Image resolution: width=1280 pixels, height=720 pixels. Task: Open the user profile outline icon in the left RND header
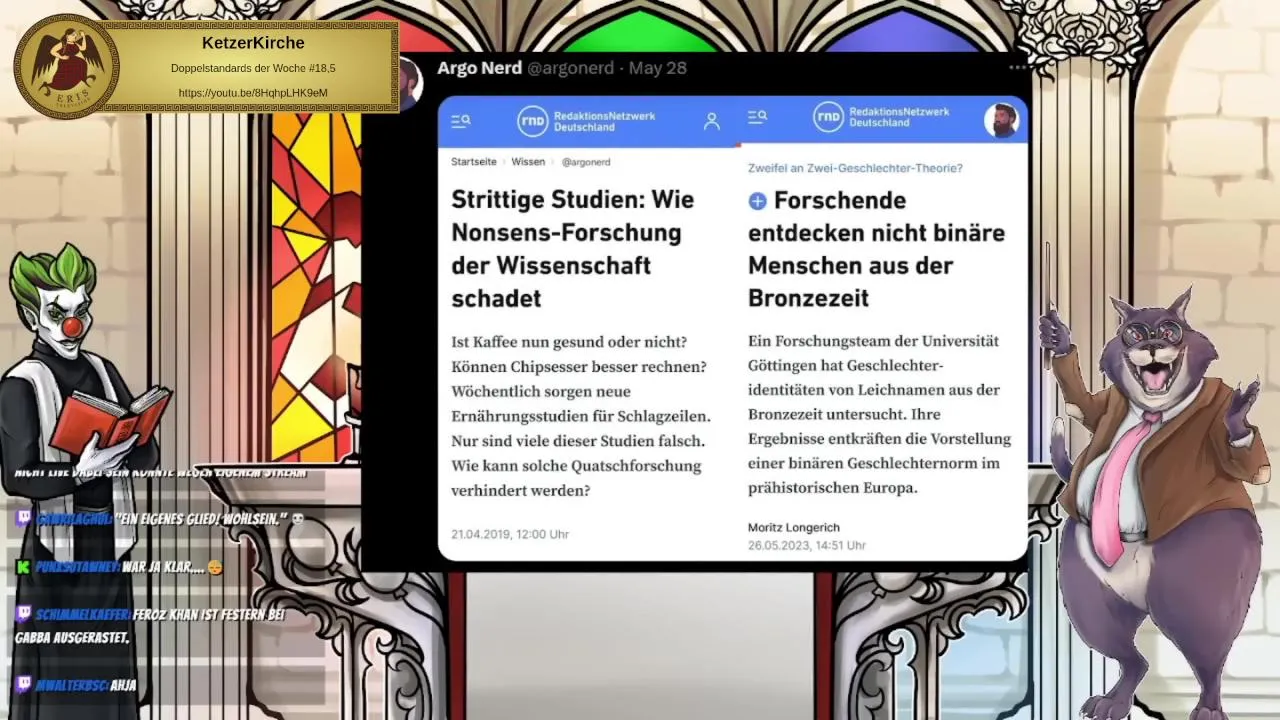click(712, 121)
